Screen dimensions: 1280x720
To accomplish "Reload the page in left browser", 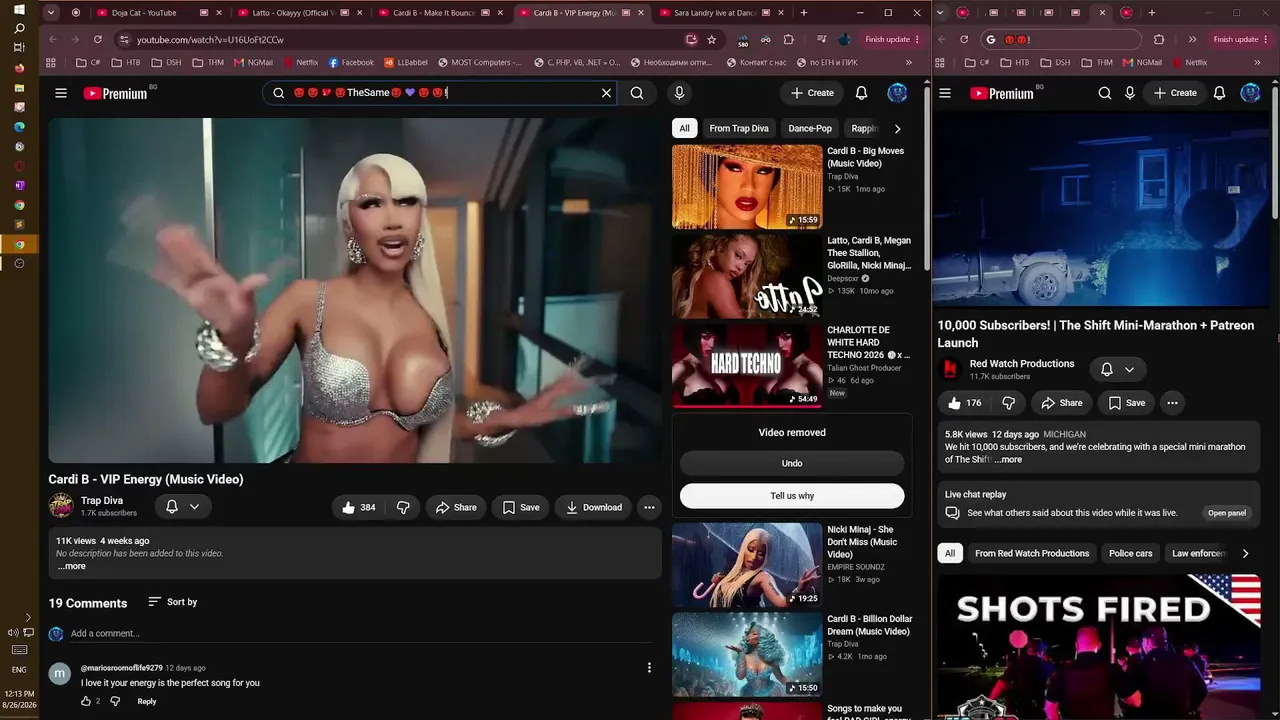I will tap(97, 39).
